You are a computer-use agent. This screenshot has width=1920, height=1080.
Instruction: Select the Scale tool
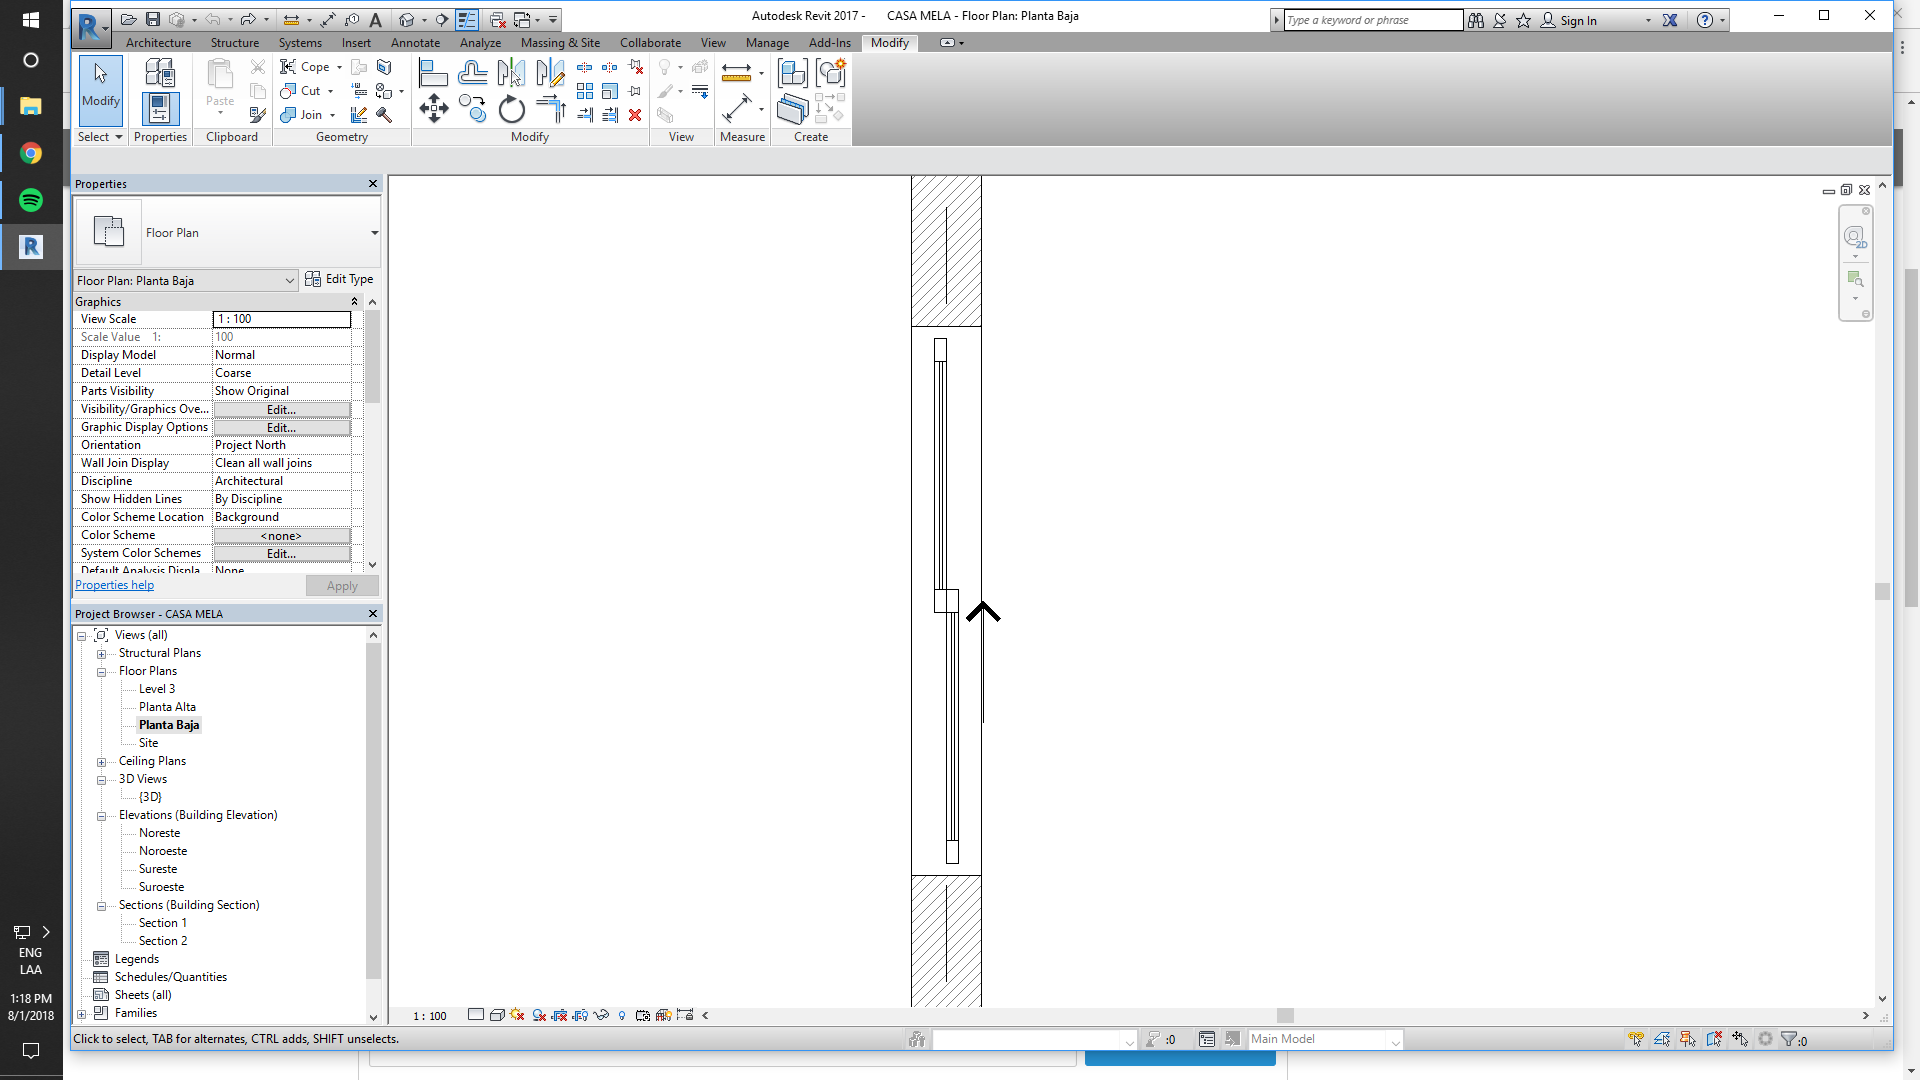(x=610, y=91)
